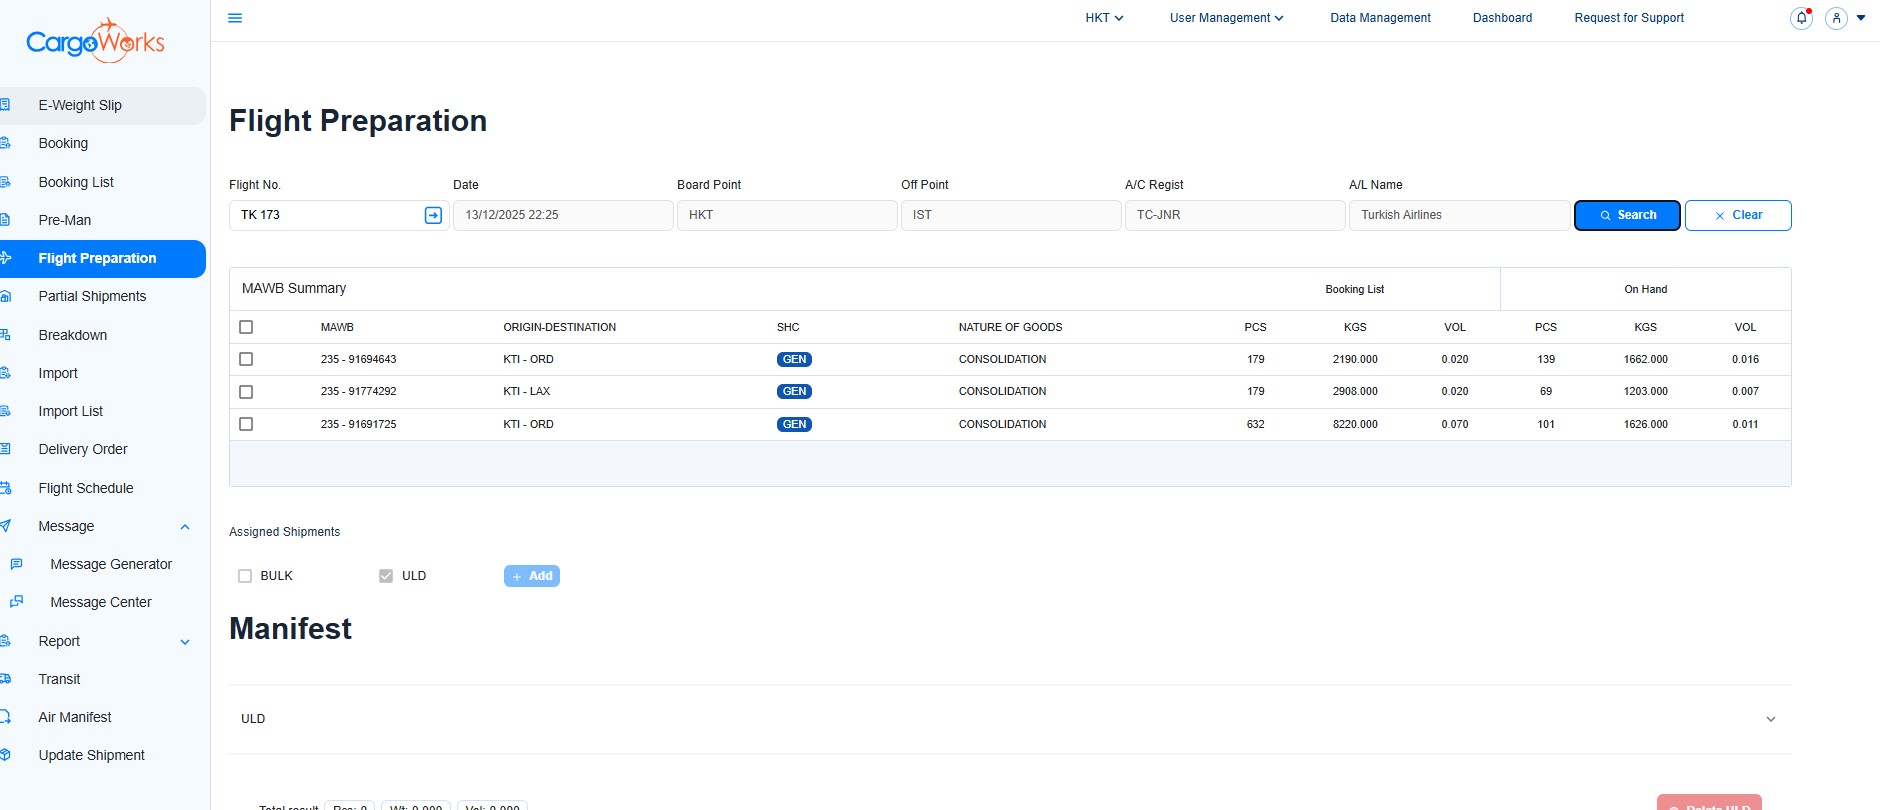
Task: Click the Message Generator sidebar icon
Action: pos(16,564)
